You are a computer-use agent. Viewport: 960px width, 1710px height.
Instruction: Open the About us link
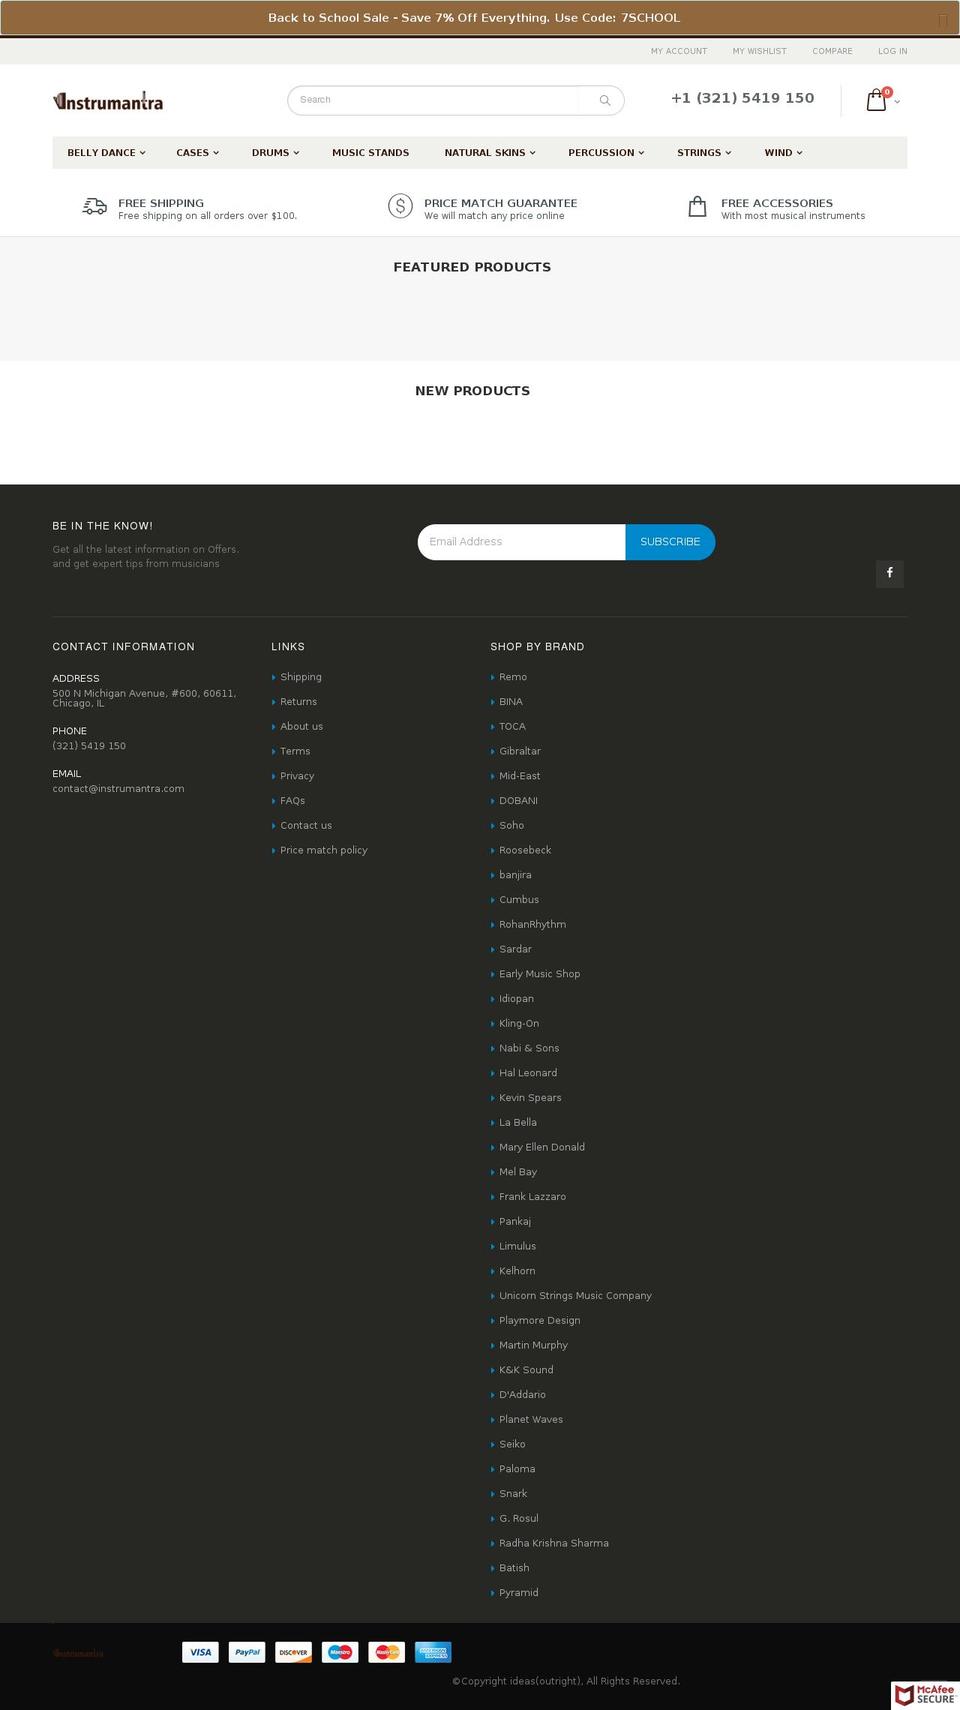[x=301, y=727]
